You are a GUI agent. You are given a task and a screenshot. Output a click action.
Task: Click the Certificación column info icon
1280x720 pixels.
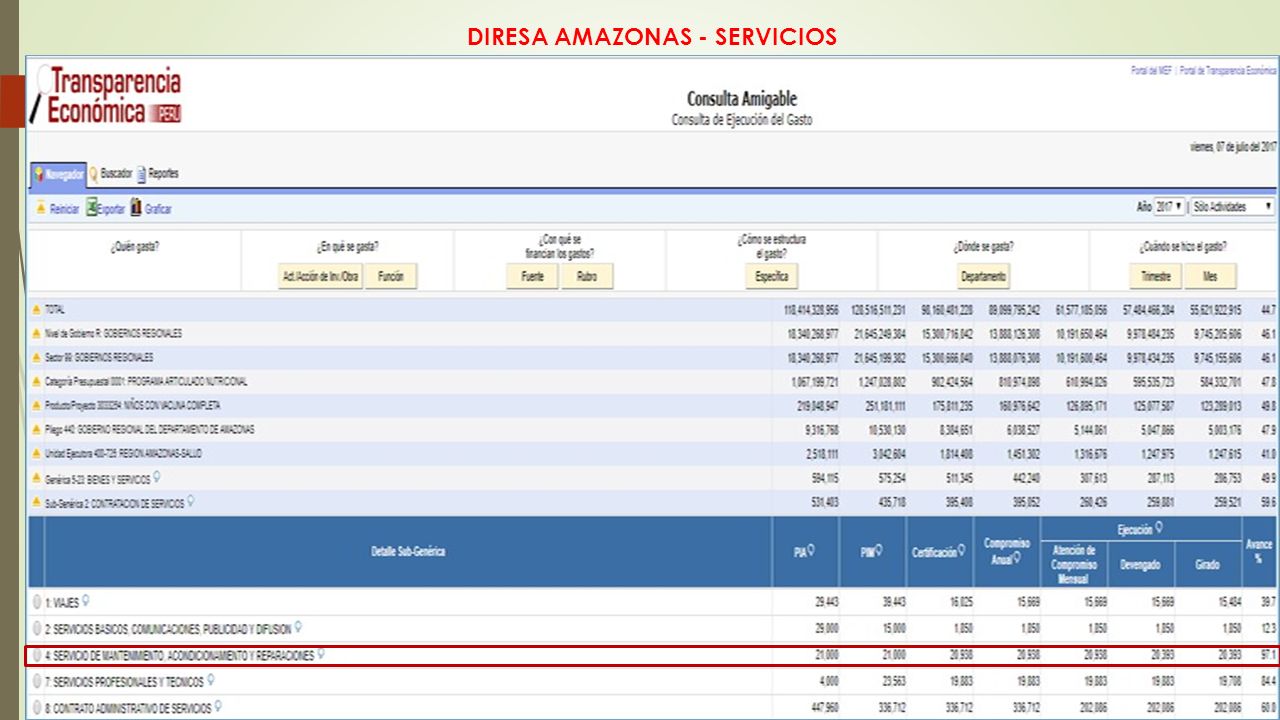click(x=962, y=549)
